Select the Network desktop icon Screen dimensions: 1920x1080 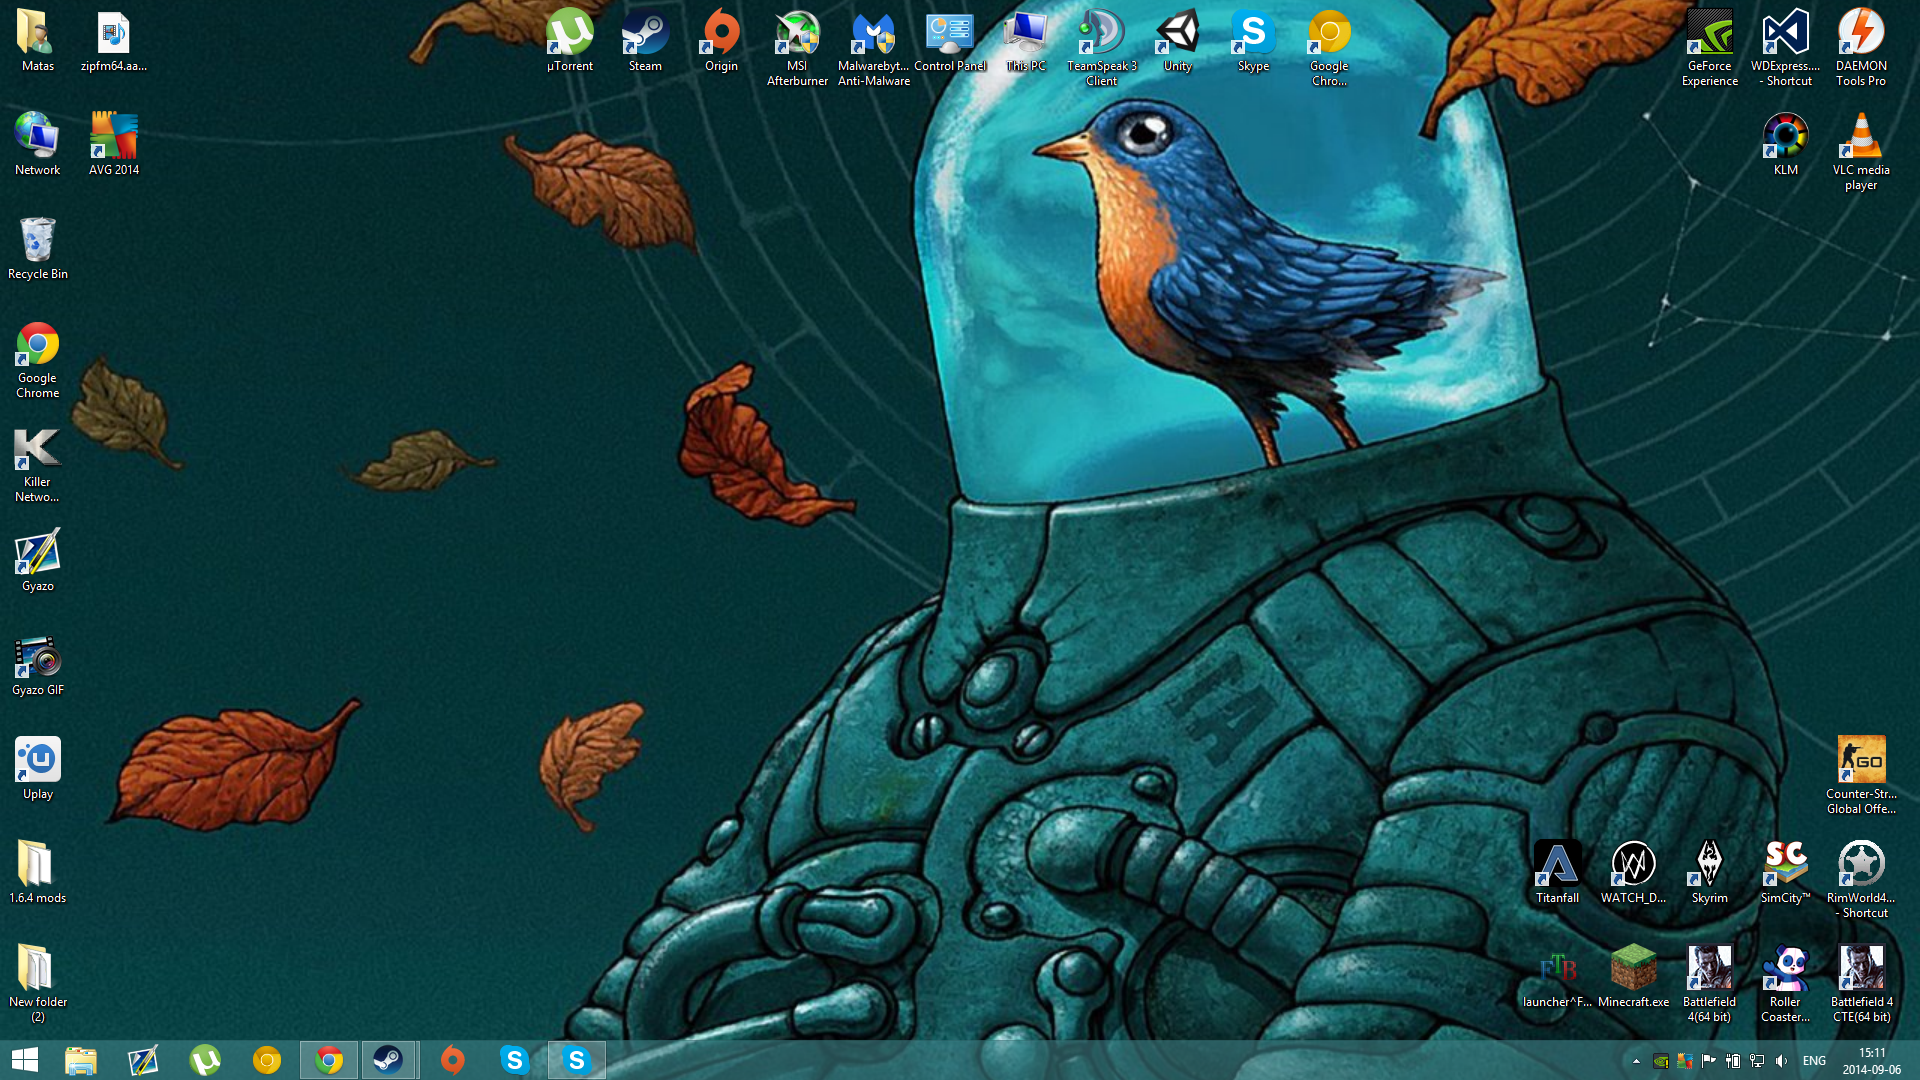point(38,144)
